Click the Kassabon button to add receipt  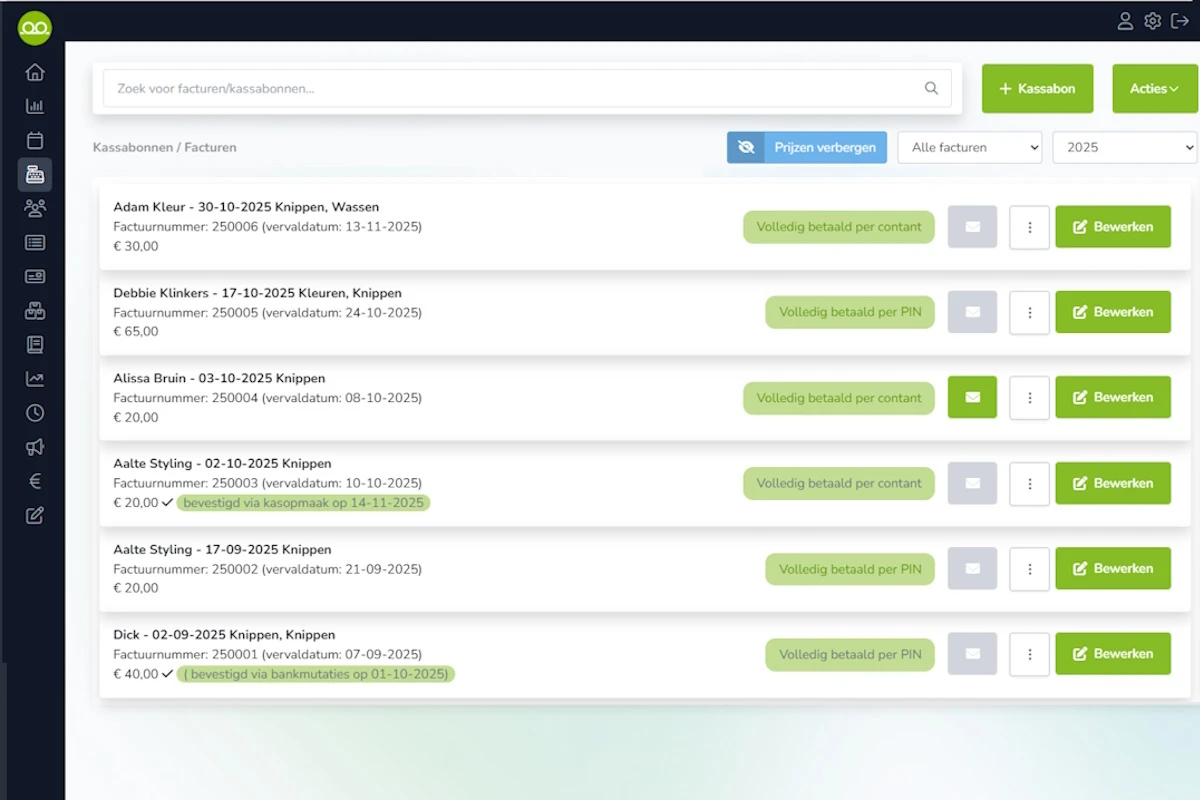[1037, 89]
